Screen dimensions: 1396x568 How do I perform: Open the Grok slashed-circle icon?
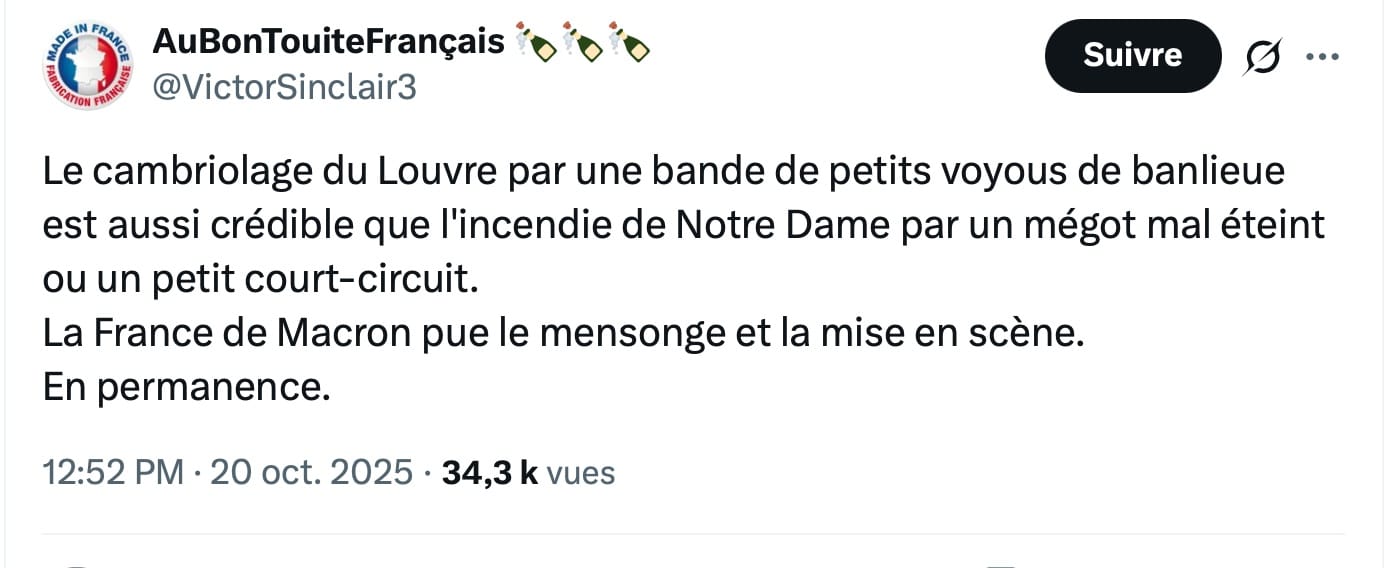coord(1260,57)
